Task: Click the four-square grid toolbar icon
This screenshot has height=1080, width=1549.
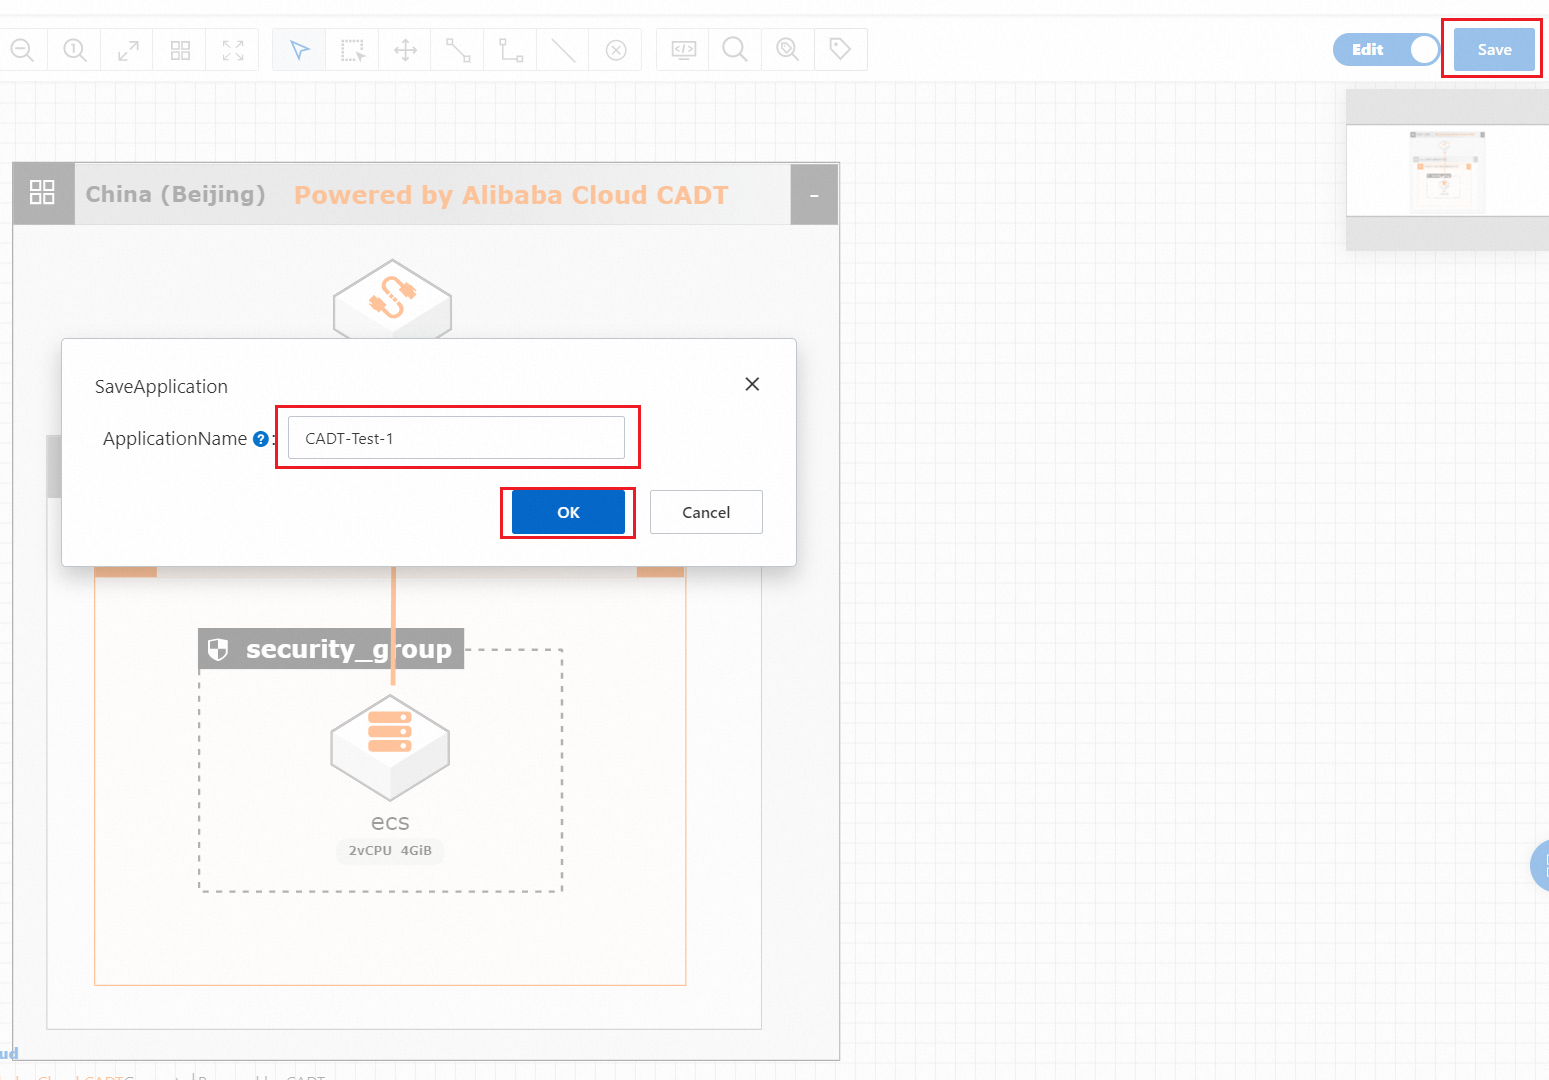Action: point(180,50)
